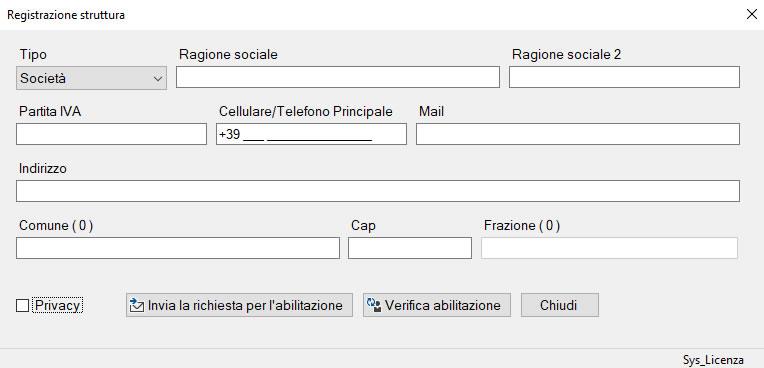Click the refresh icon on Verifica abilitazione
The image size is (764, 368).
point(374,306)
